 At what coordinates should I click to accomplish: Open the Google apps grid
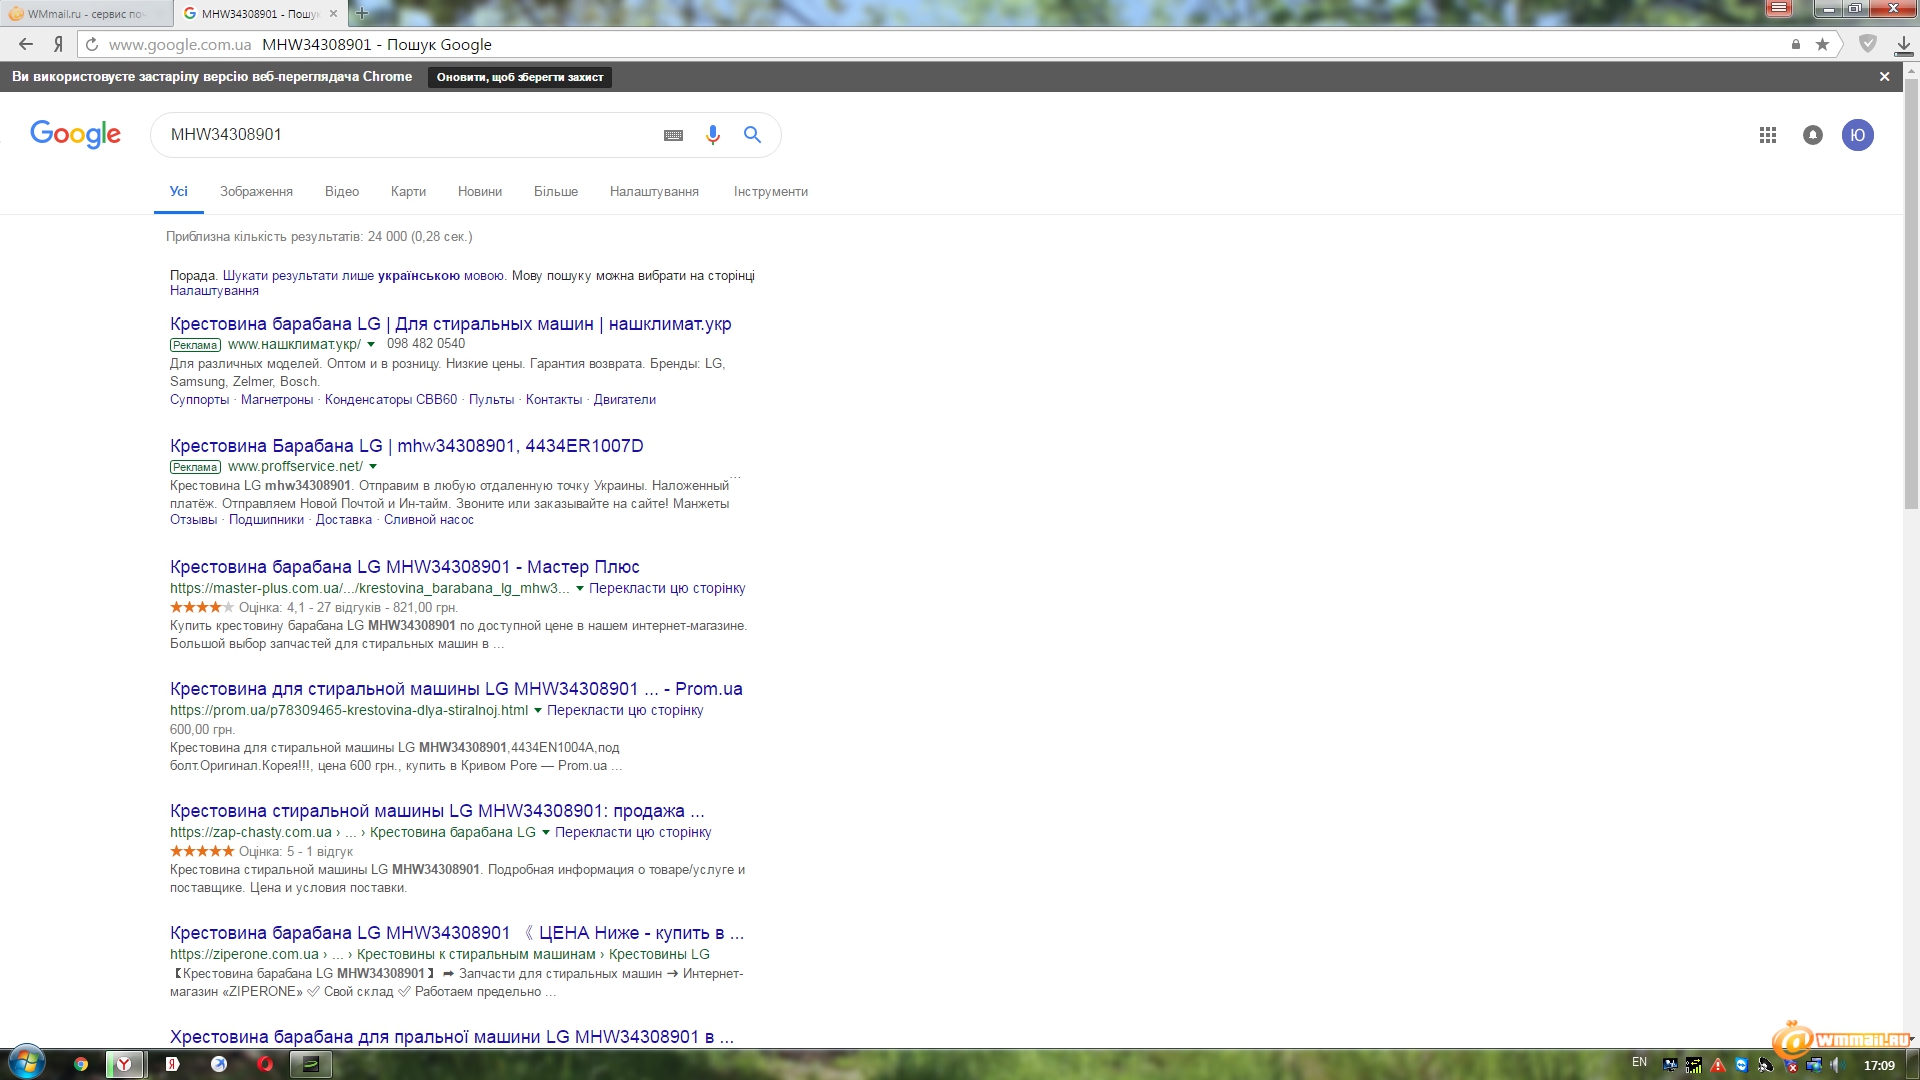pyautogui.click(x=1767, y=135)
